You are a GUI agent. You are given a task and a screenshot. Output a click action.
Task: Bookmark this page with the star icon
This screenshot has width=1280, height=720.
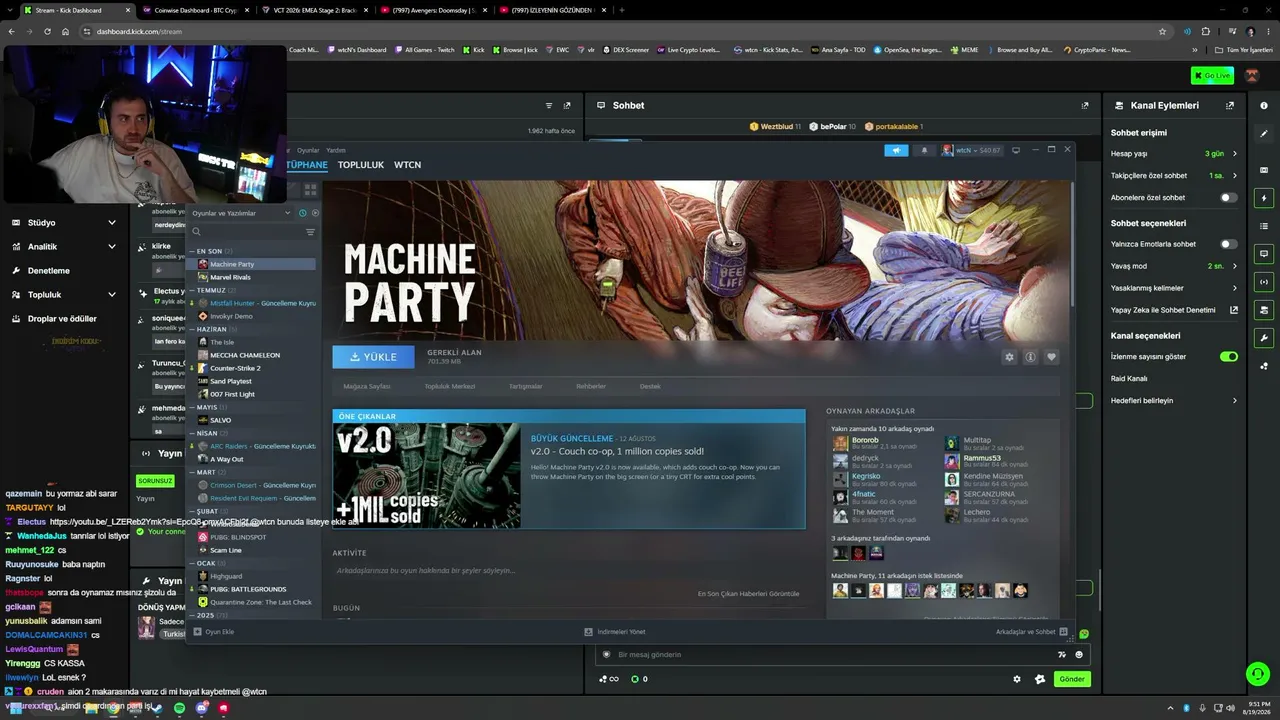[1162, 31]
